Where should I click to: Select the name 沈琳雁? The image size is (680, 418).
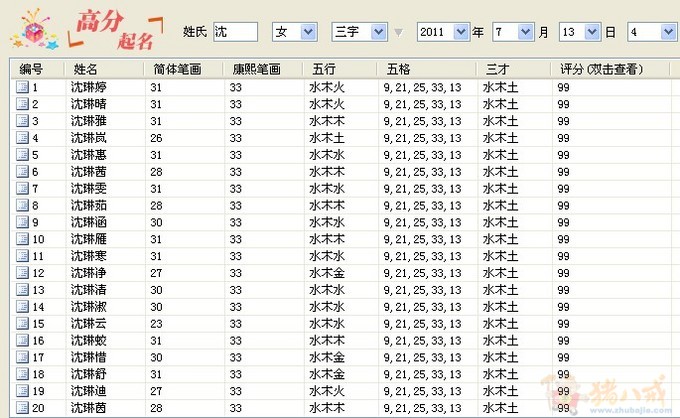point(88,239)
